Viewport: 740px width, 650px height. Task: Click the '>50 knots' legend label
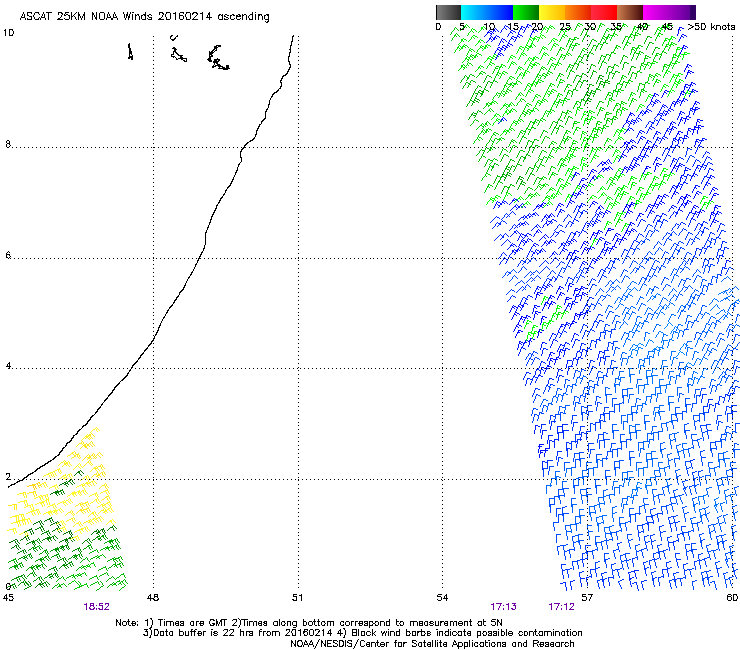711,26
